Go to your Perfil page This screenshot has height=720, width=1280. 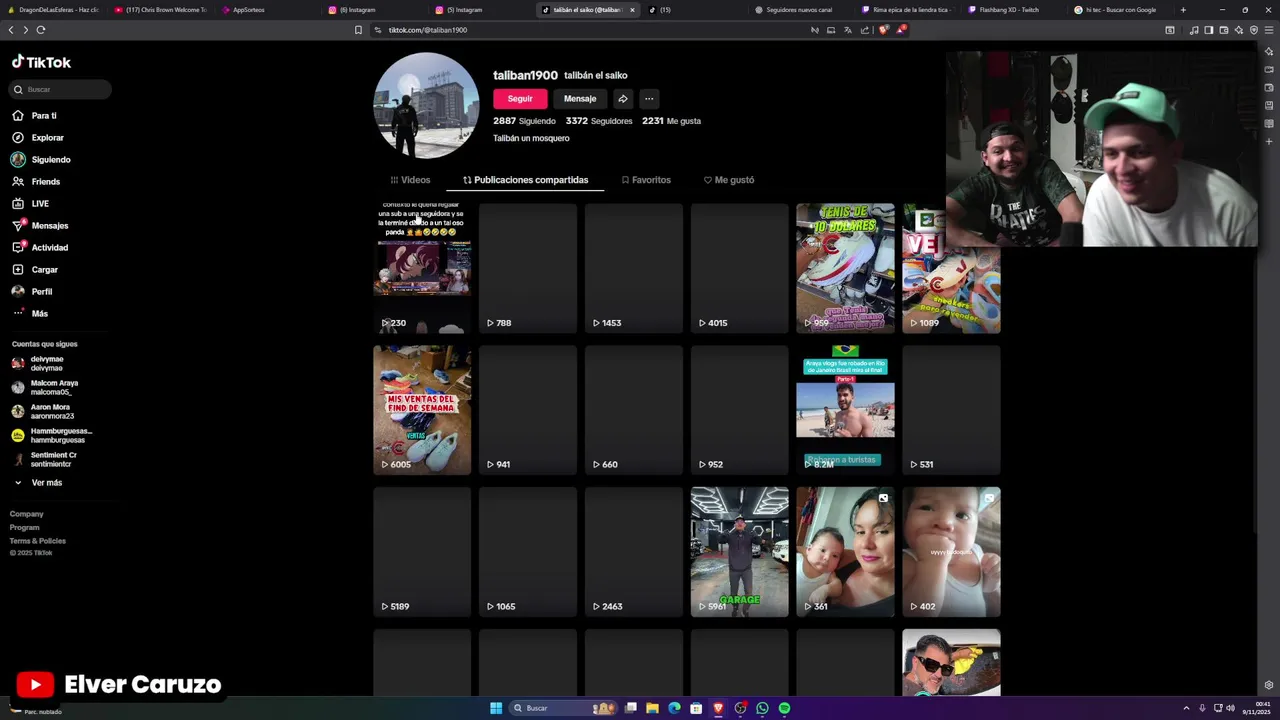point(33,292)
